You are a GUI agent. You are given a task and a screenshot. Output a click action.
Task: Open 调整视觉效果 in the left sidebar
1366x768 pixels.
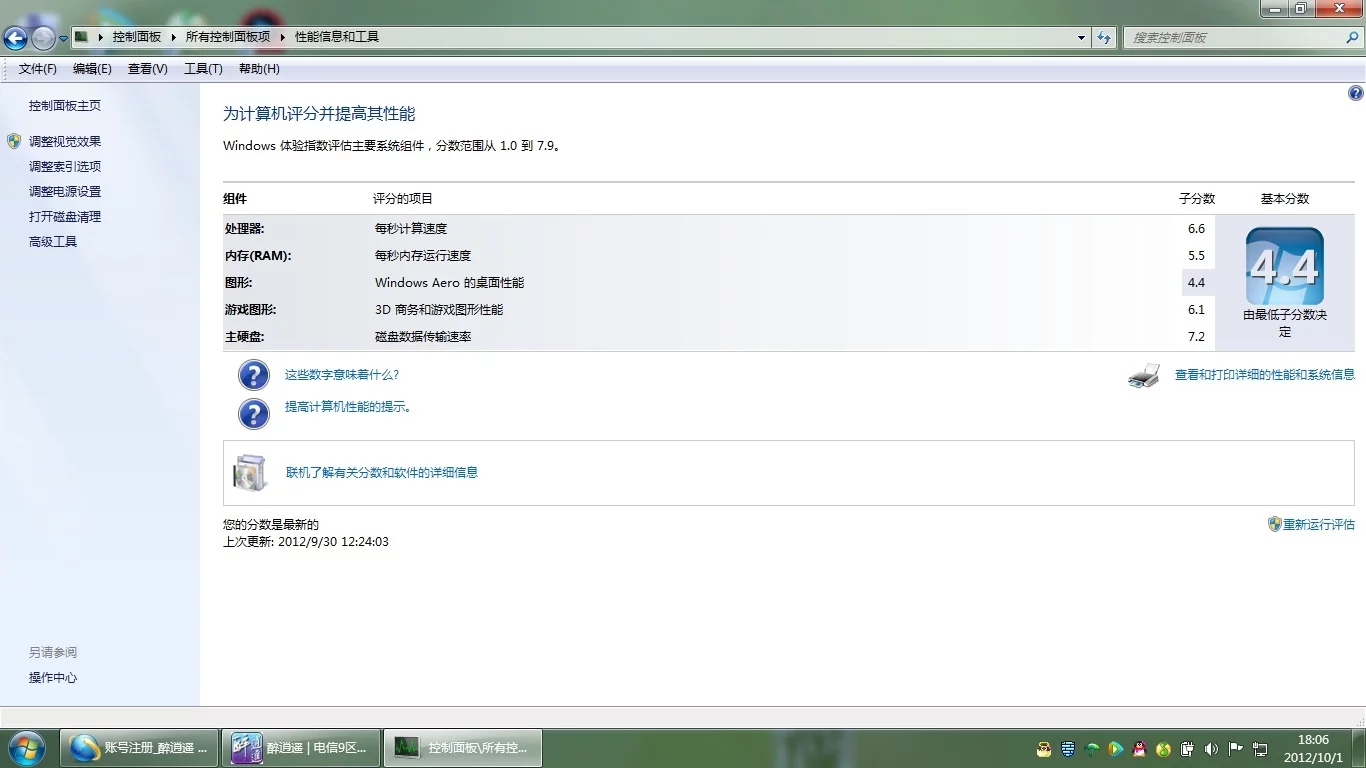click(x=65, y=142)
